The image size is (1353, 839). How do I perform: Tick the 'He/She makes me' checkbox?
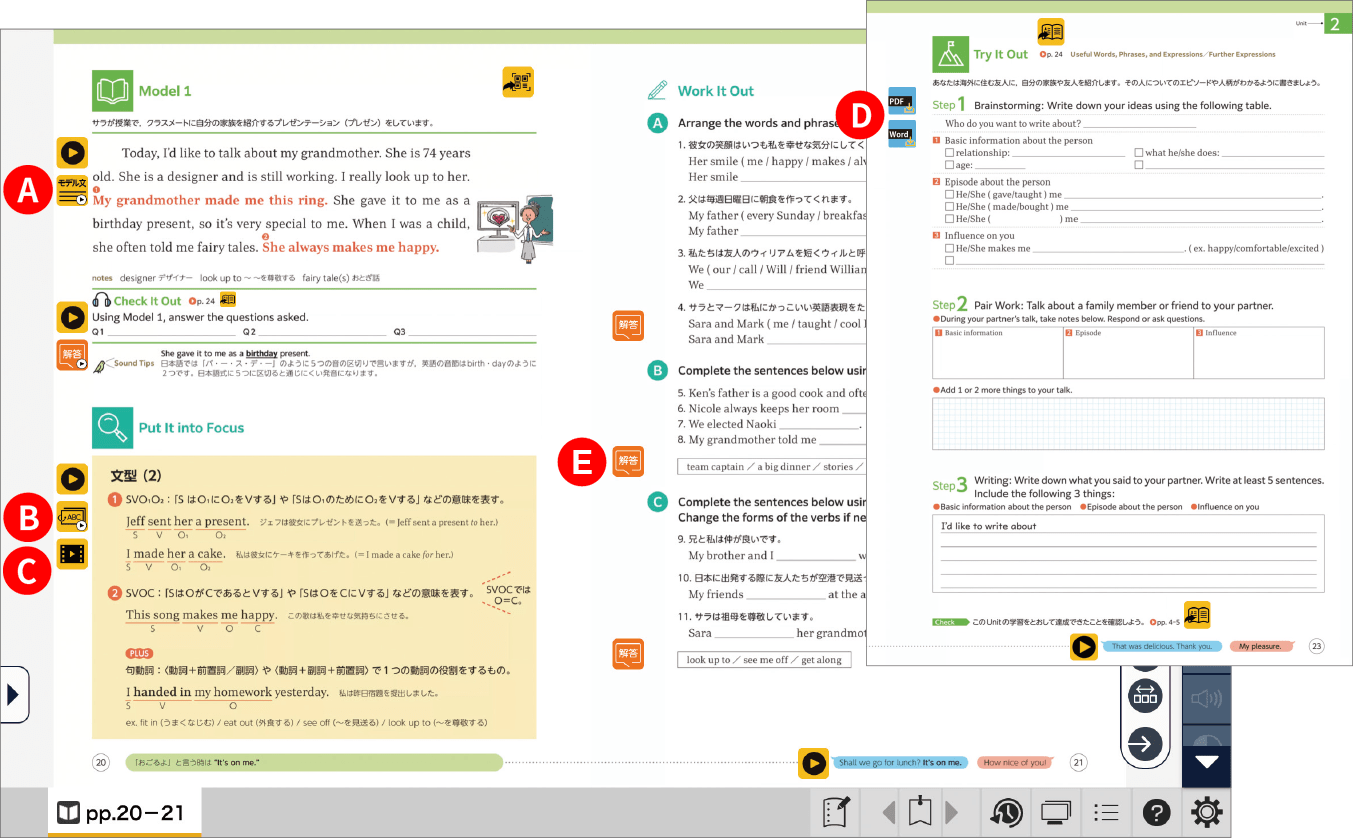(x=949, y=248)
